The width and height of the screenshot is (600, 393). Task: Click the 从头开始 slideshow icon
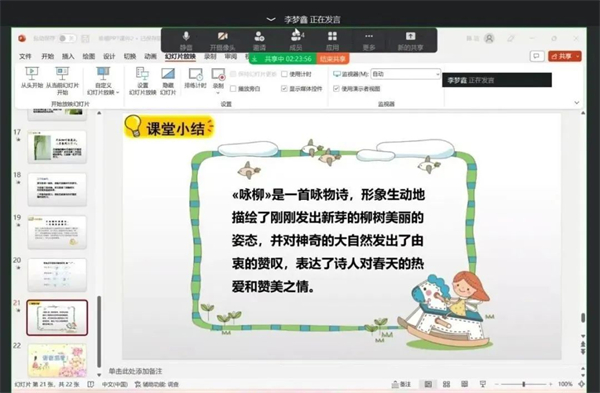[x=32, y=73]
